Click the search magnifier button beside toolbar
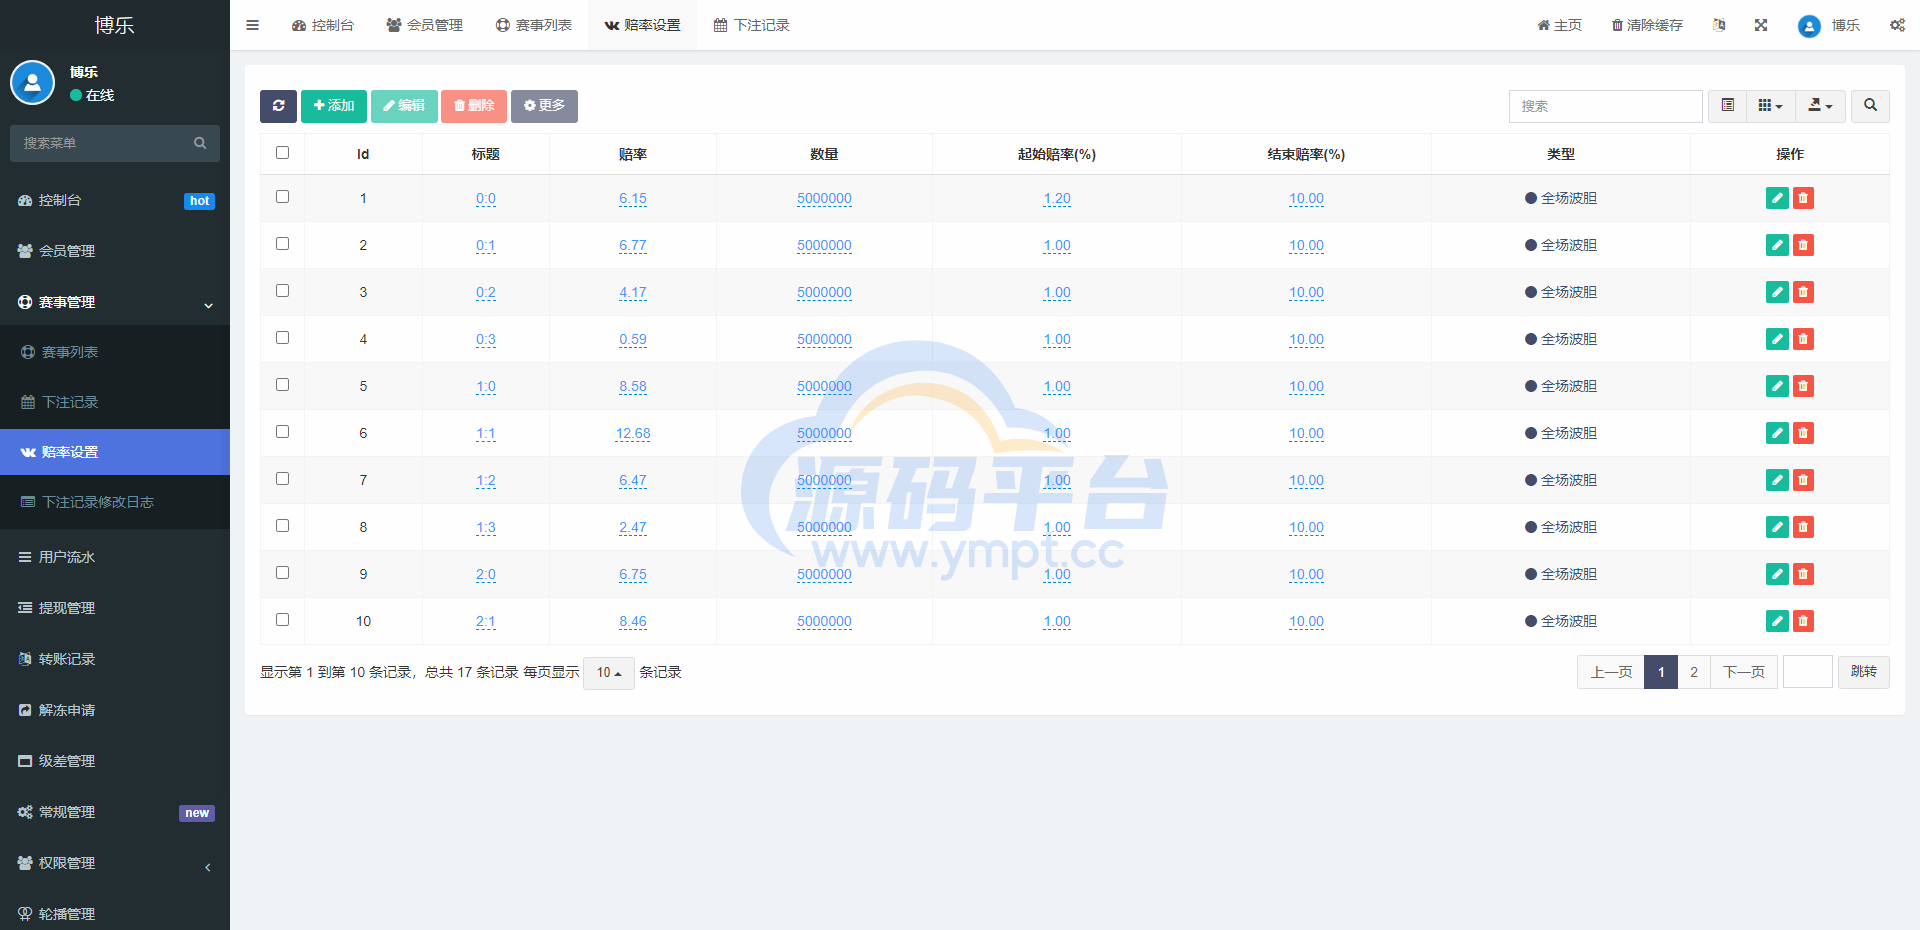 tap(1870, 106)
